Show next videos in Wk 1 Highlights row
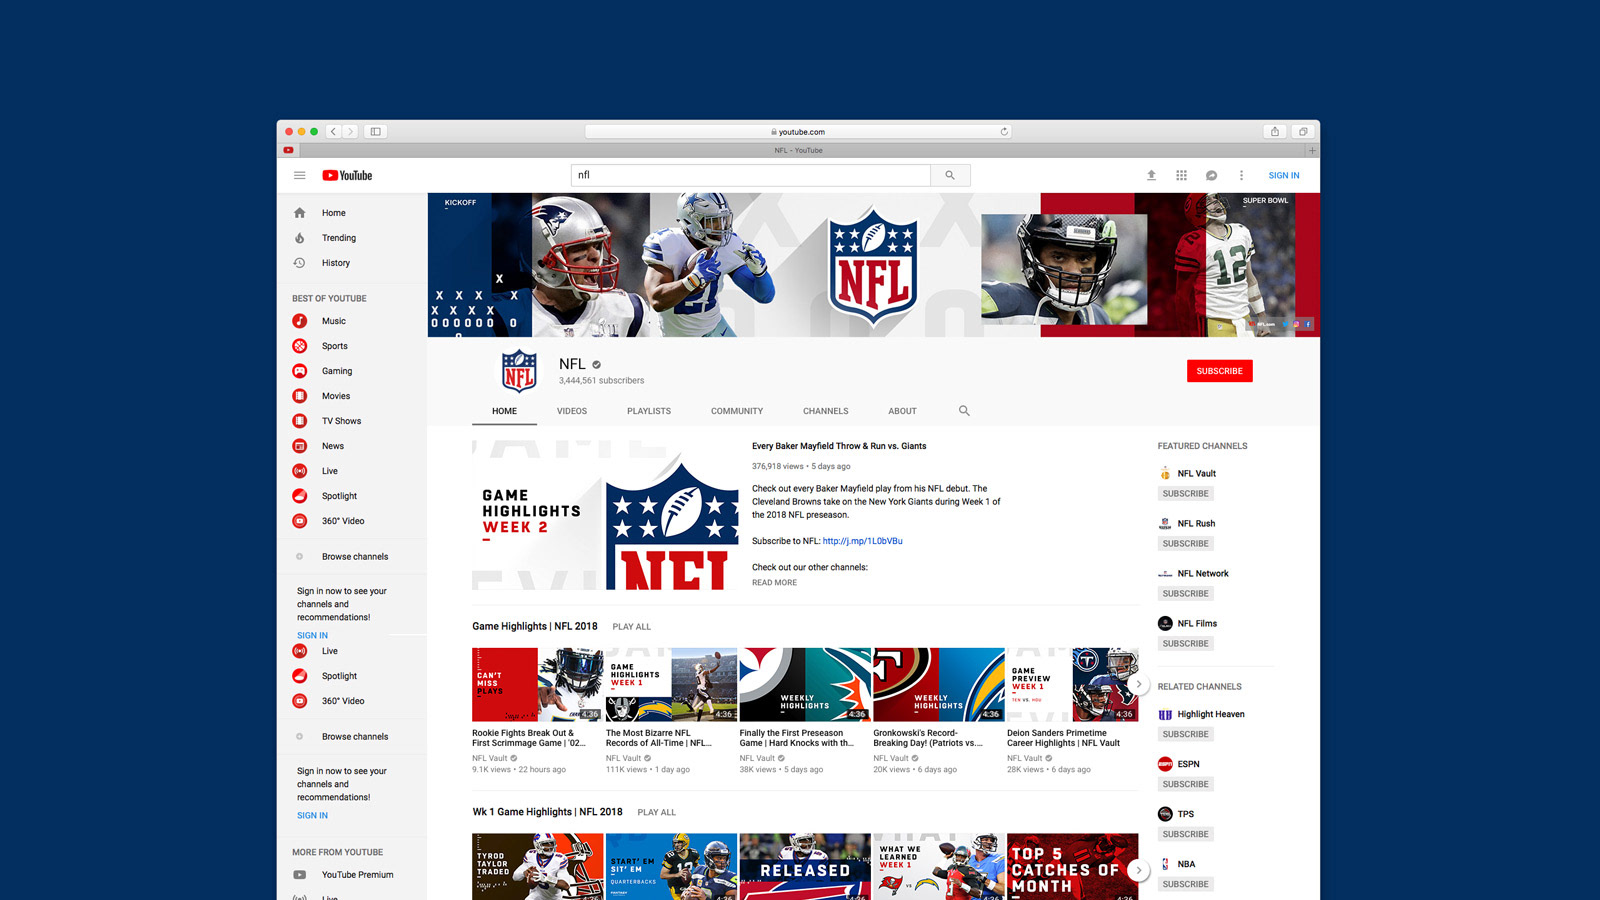 pyautogui.click(x=1138, y=870)
